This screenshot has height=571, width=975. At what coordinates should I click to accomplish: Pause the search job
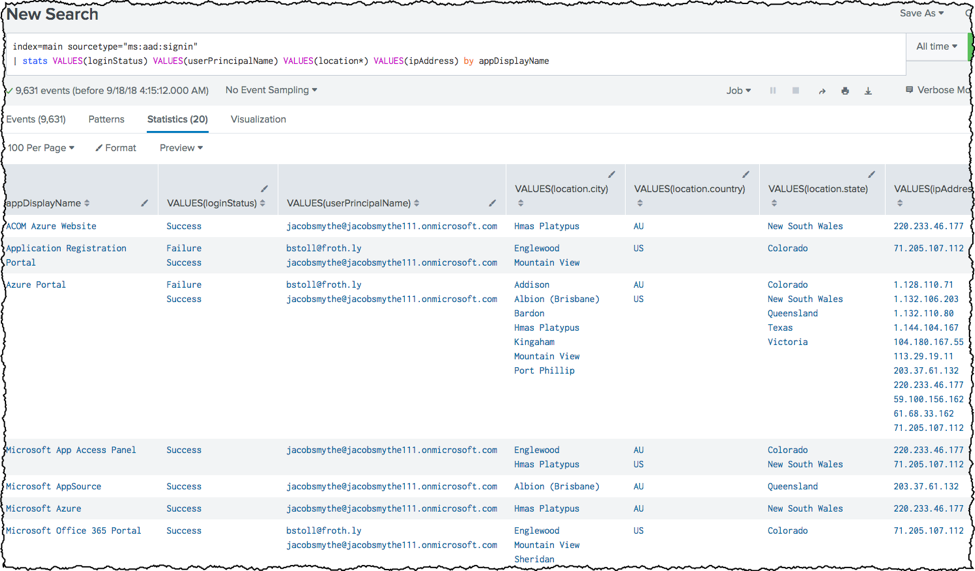(x=773, y=91)
